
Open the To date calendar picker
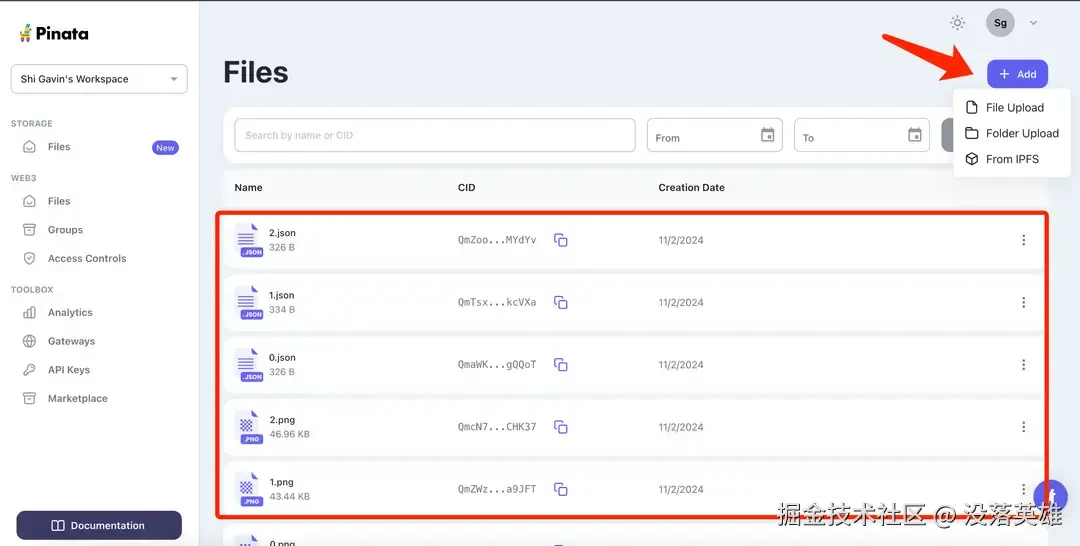(914, 136)
